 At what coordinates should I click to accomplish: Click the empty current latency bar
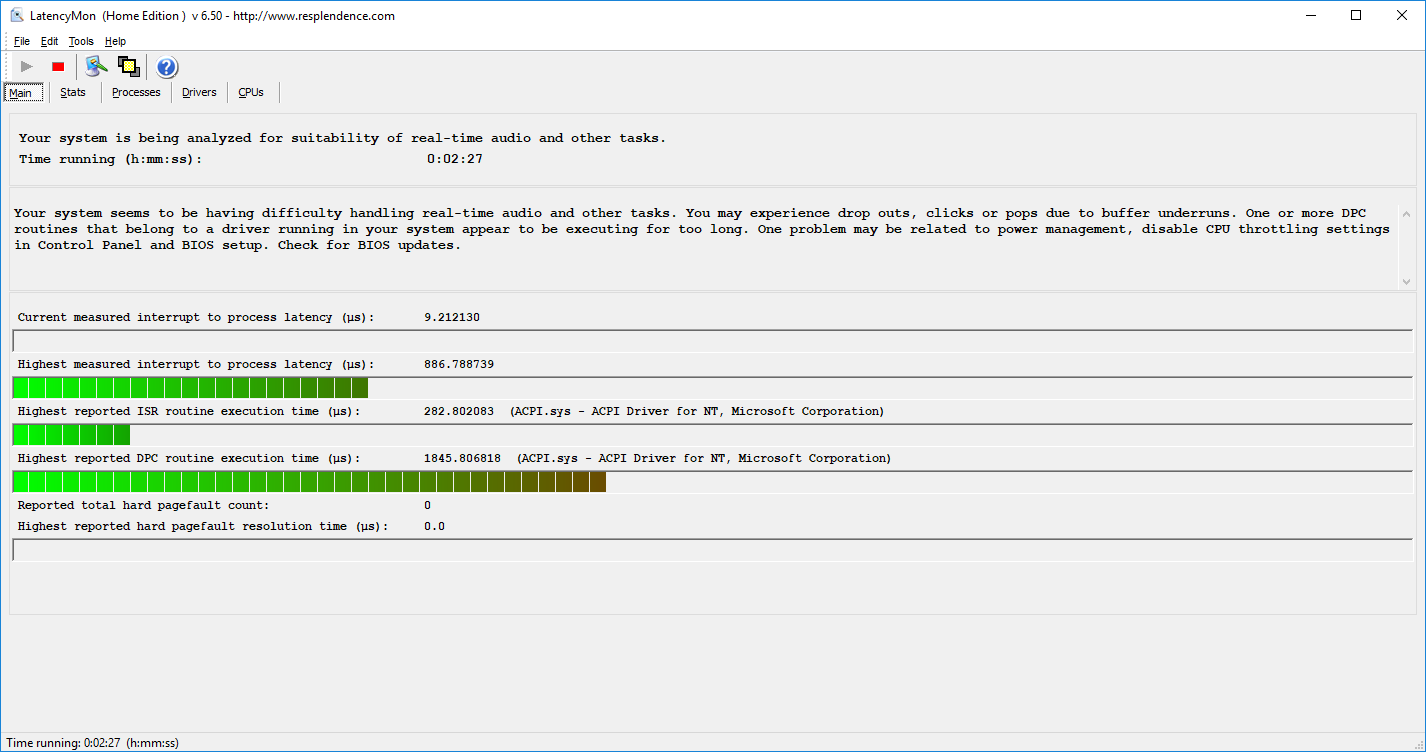712,341
